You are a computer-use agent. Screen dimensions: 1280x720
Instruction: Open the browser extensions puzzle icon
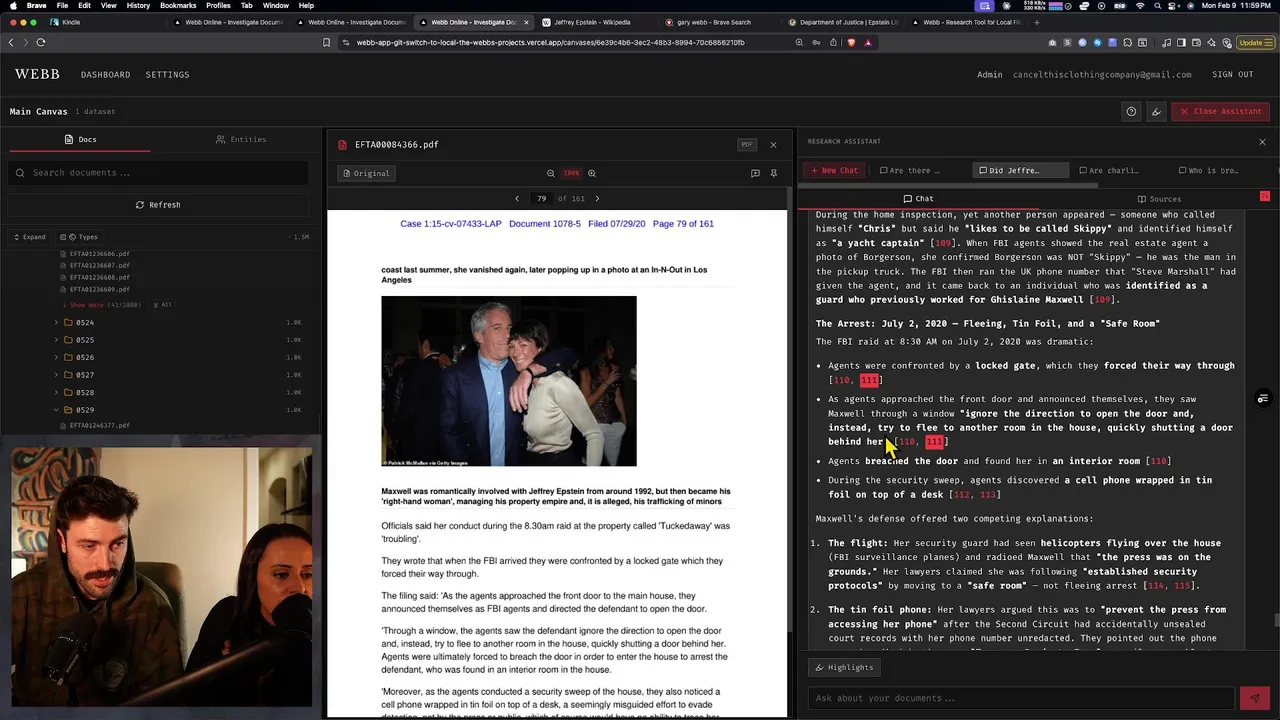[x=1128, y=42]
